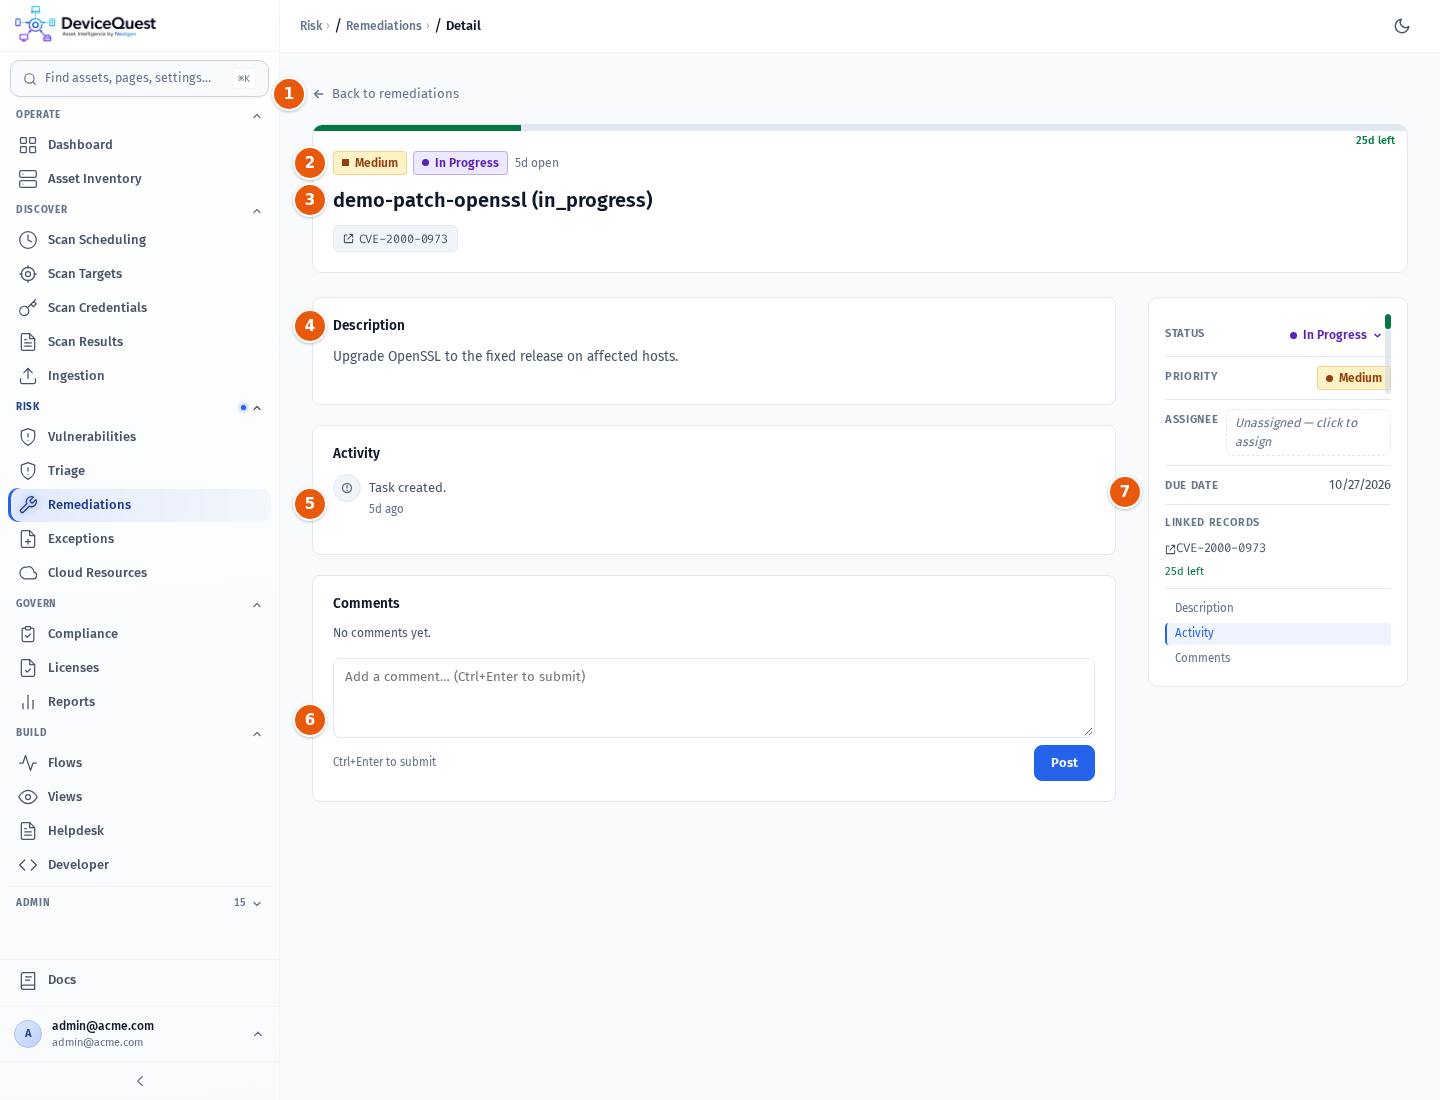The width and height of the screenshot is (1440, 1100).
Task: Click the Find assets search field
Action: [x=139, y=78]
